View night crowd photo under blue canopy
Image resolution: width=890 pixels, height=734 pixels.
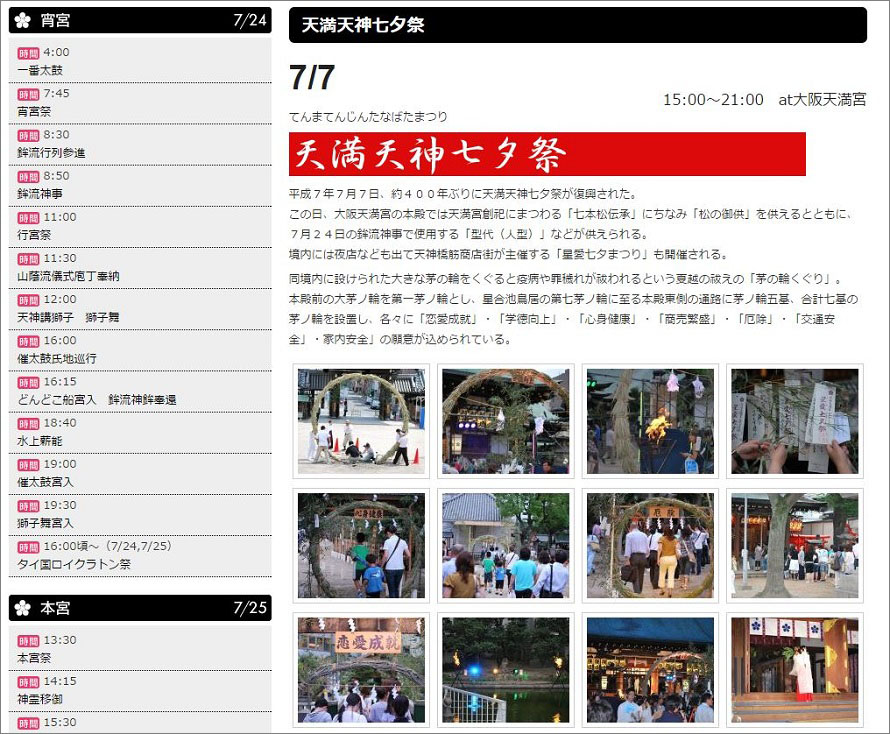(650, 670)
